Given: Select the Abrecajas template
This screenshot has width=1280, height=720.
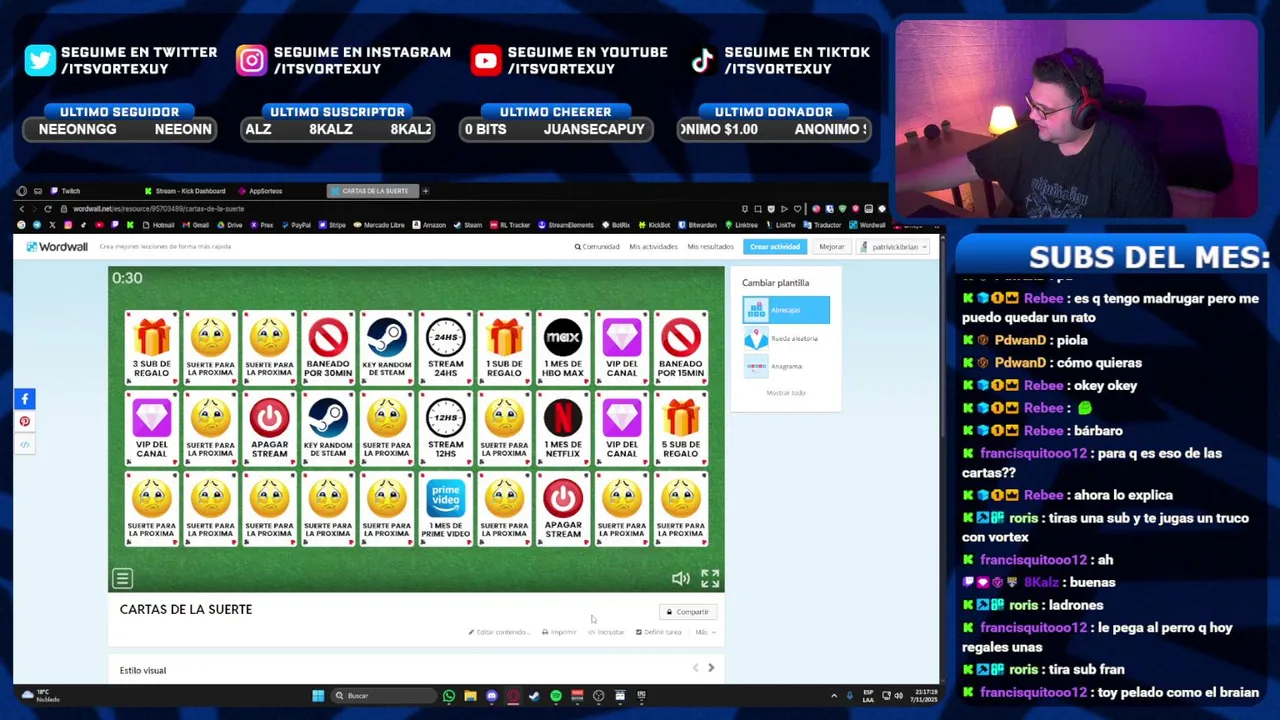Looking at the screenshot, I should [x=786, y=310].
